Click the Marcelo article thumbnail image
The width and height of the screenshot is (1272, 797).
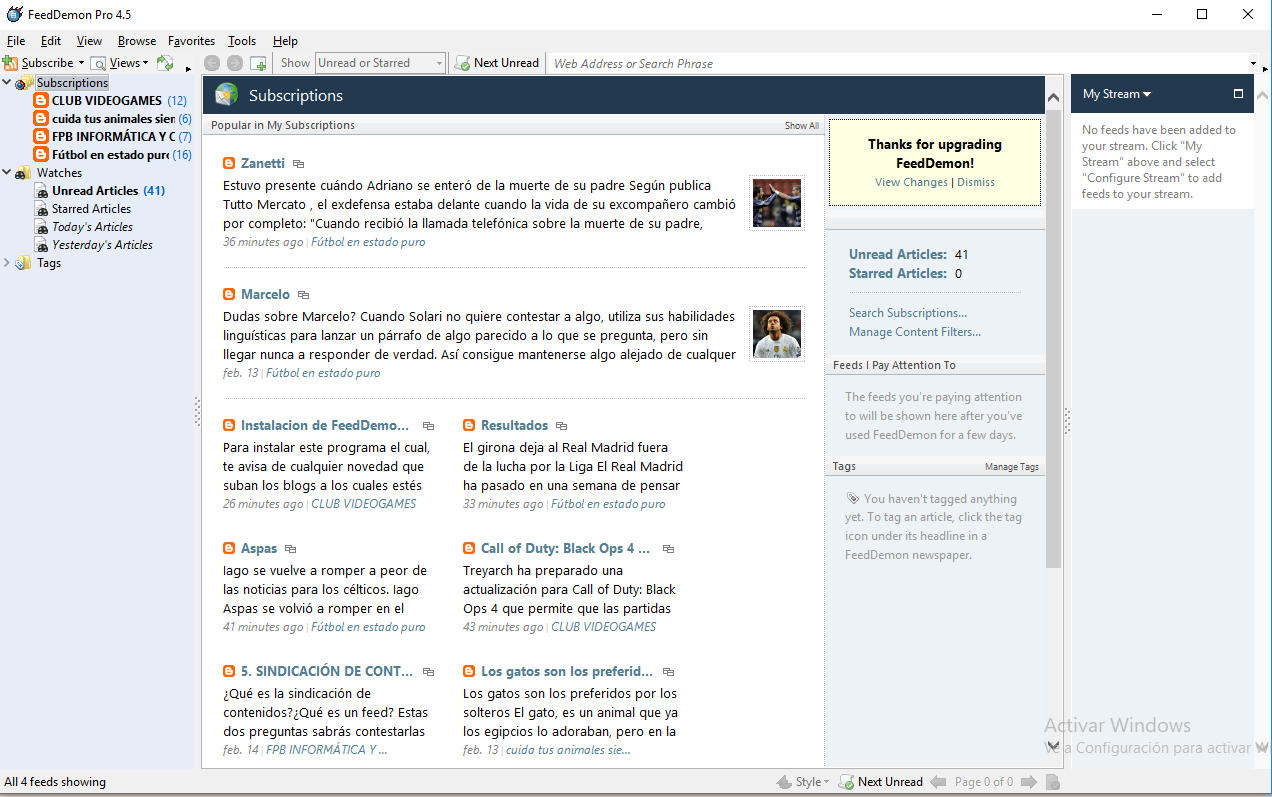tap(777, 334)
